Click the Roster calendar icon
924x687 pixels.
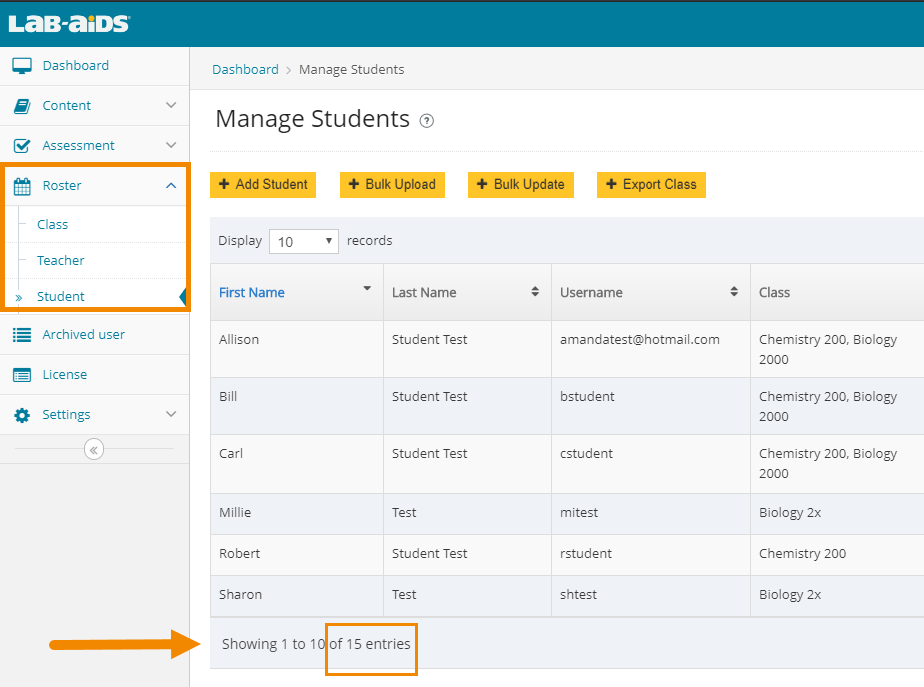[22, 186]
